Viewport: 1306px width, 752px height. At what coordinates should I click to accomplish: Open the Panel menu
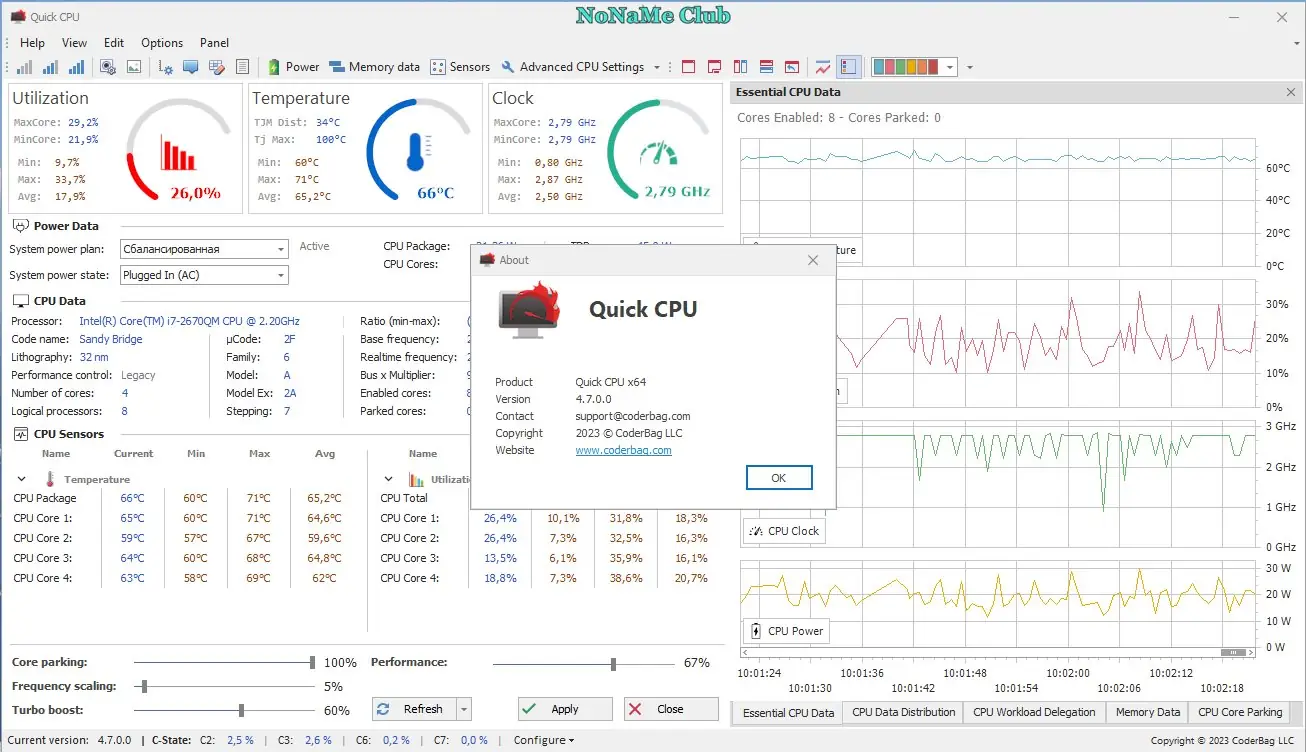click(214, 43)
